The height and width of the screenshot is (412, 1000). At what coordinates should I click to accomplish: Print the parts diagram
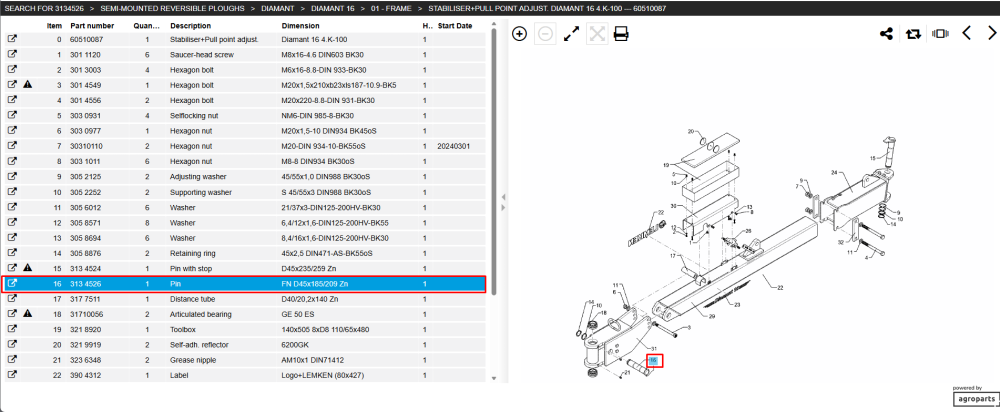[x=621, y=34]
